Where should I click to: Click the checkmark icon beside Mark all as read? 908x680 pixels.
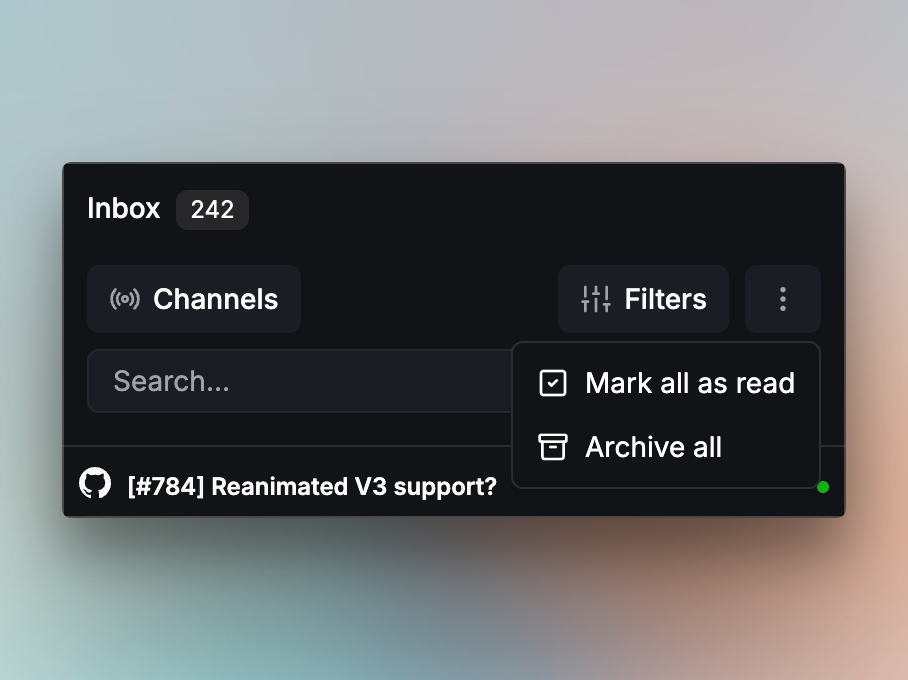pyautogui.click(x=553, y=383)
